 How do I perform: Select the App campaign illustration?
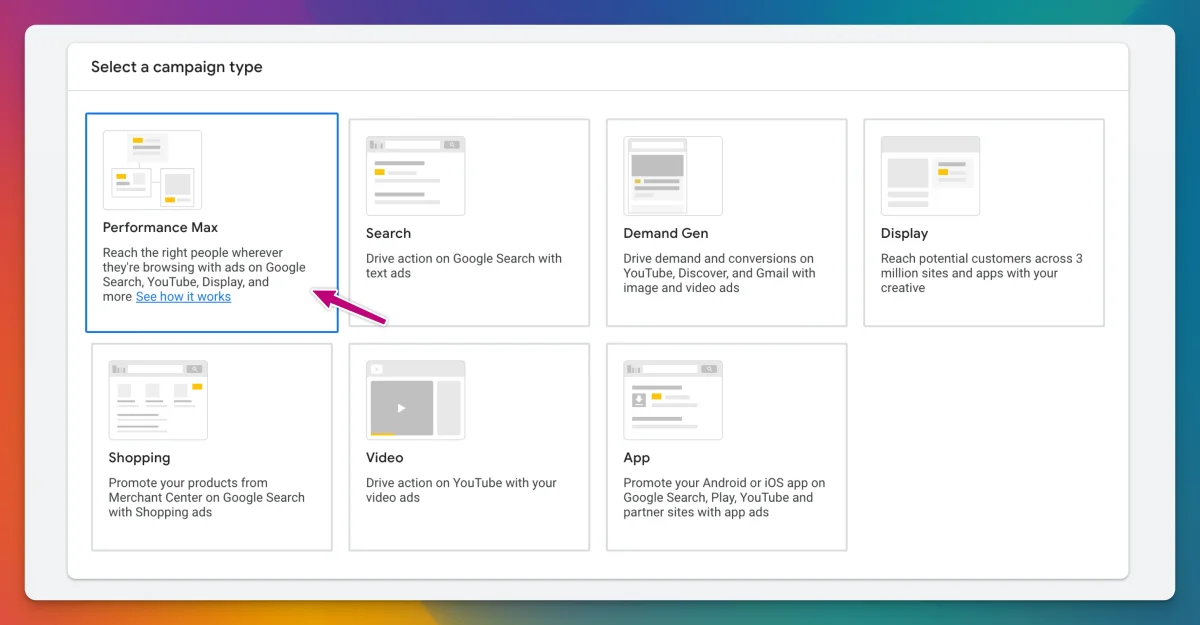pos(672,400)
